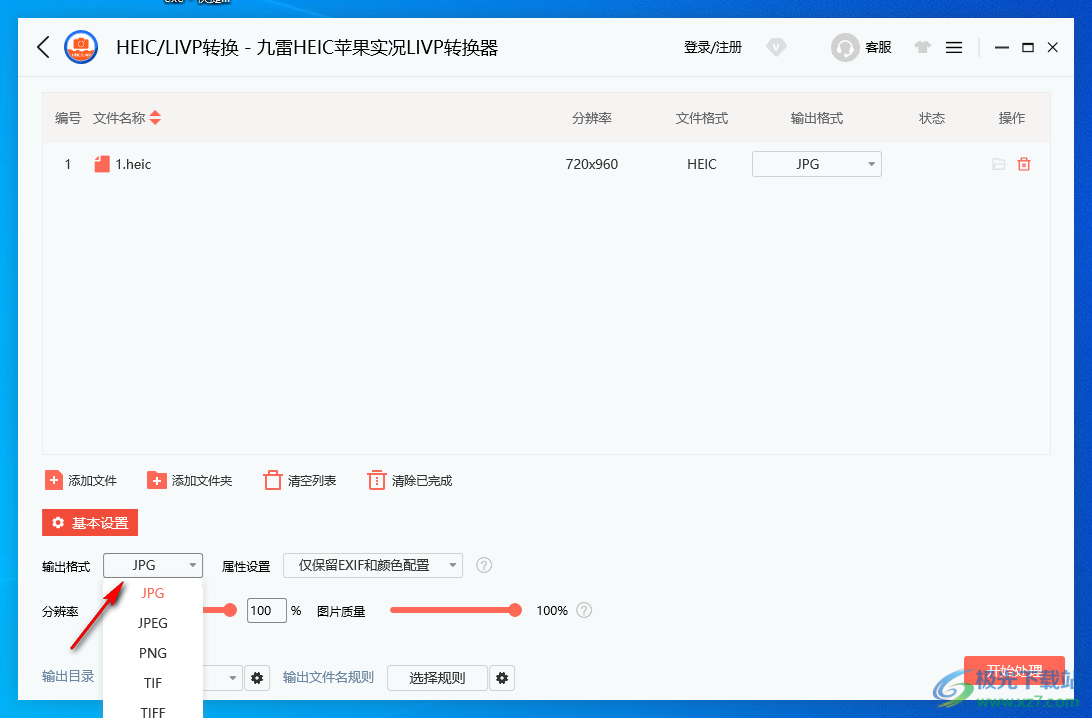Select JPG in the format list
The image size is (1092, 718).
pyautogui.click(x=153, y=593)
